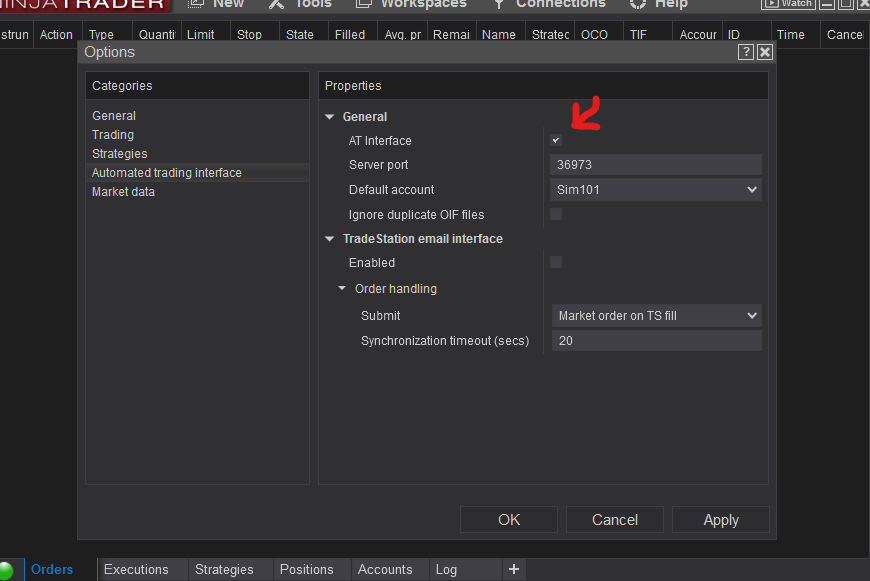
Task: Disable the AT Interface checkbox
Action: coord(556,140)
